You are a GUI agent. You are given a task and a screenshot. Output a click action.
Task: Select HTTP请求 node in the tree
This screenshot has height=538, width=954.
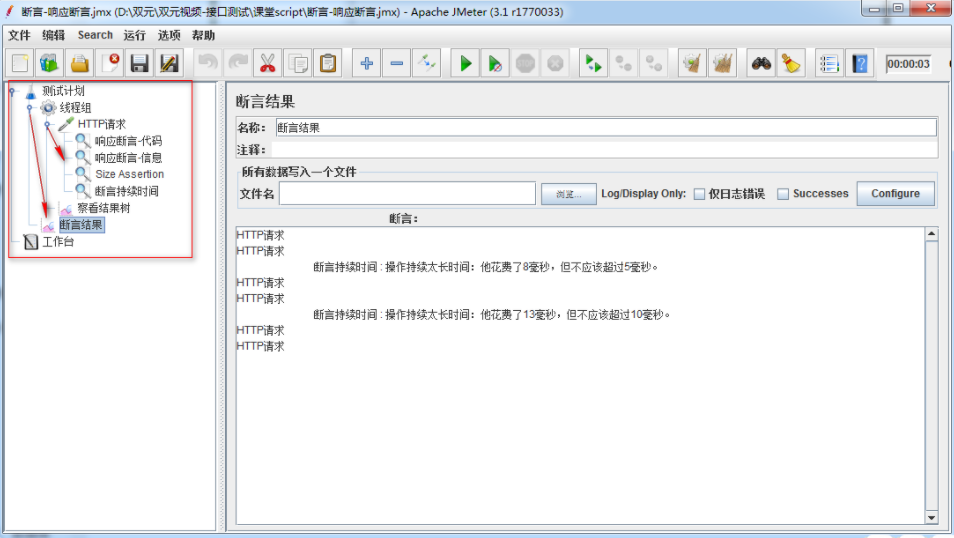(x=102, y=125)
